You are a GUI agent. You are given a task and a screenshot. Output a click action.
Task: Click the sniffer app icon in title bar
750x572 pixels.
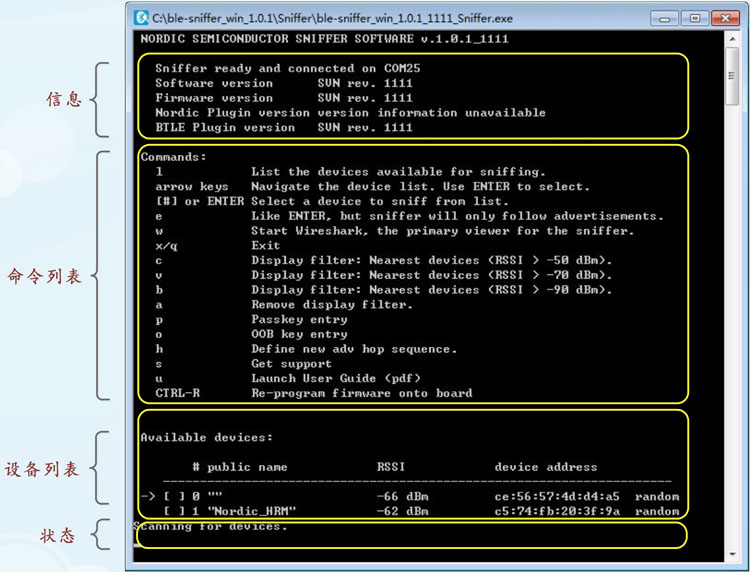pos(141,18)
